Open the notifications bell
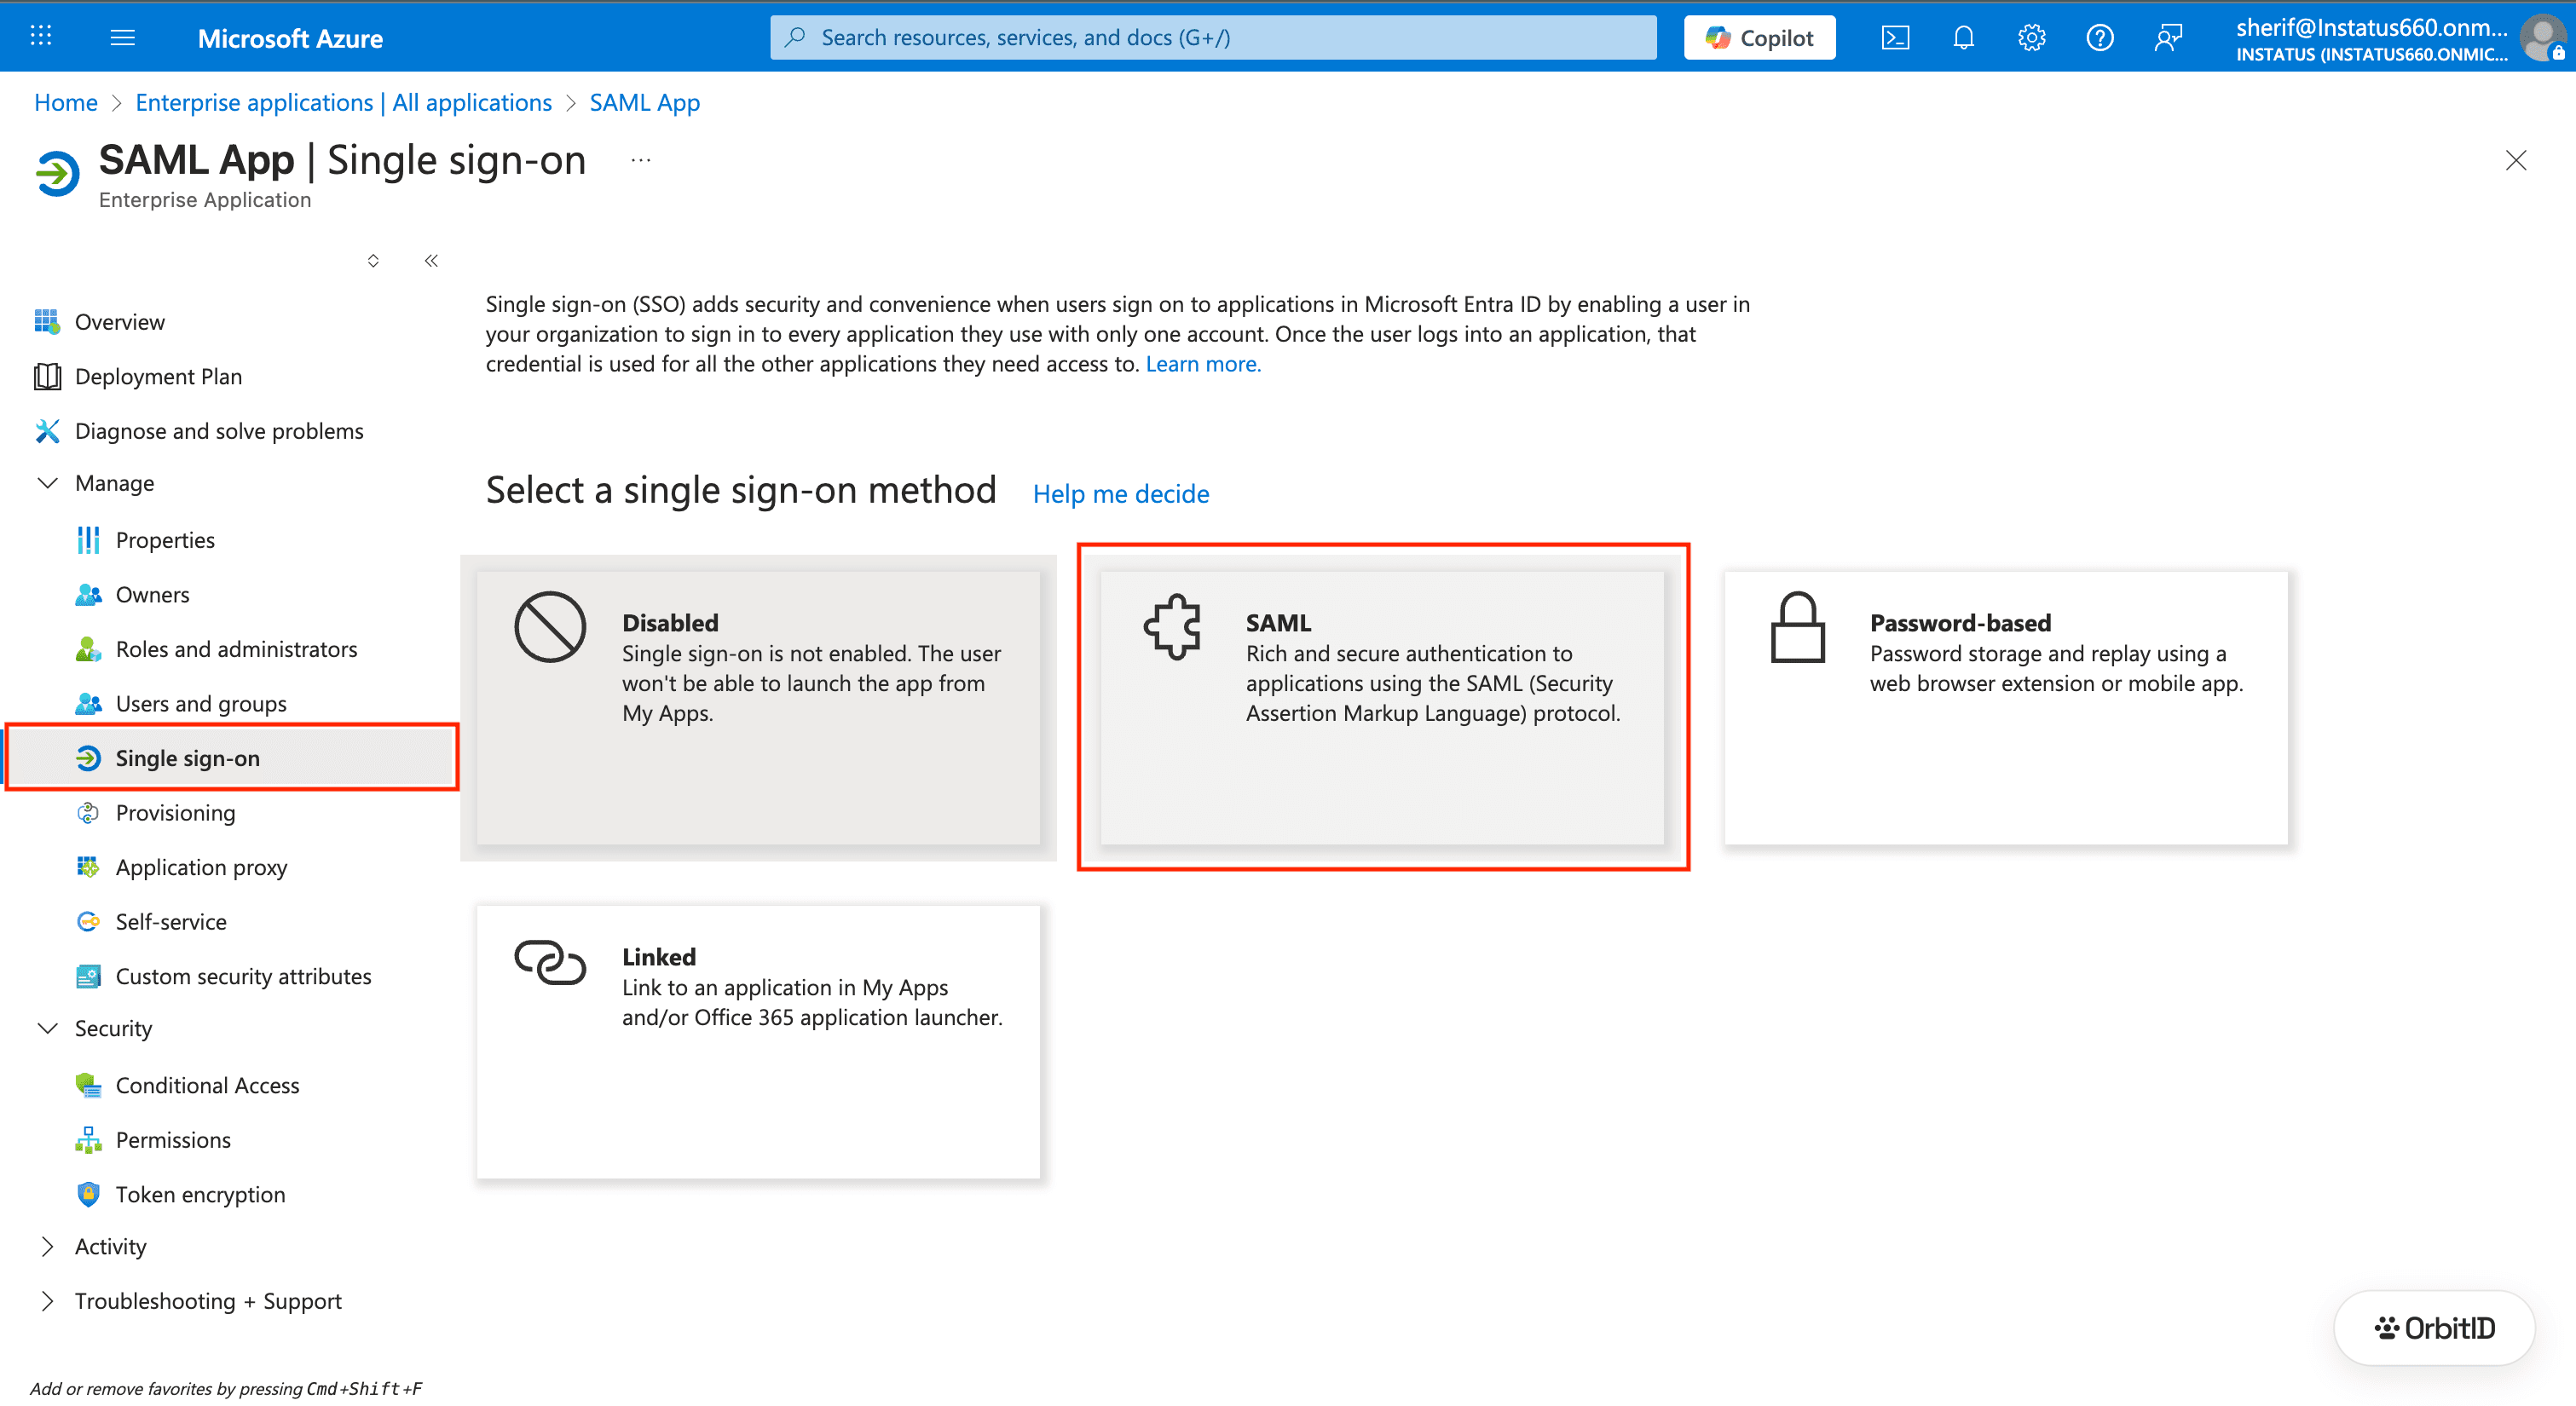 [x=1963, y=38]
